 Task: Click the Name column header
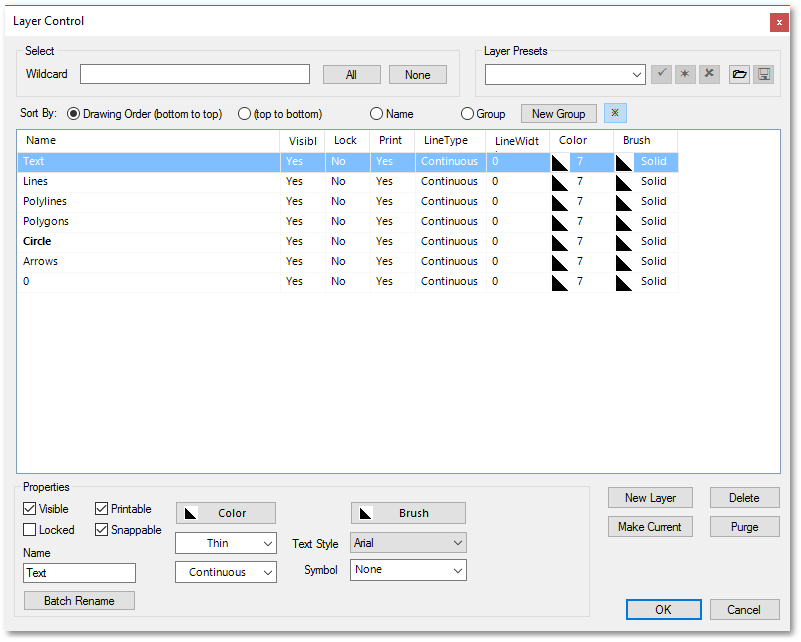pyautogui.click(x=148, y=140)
